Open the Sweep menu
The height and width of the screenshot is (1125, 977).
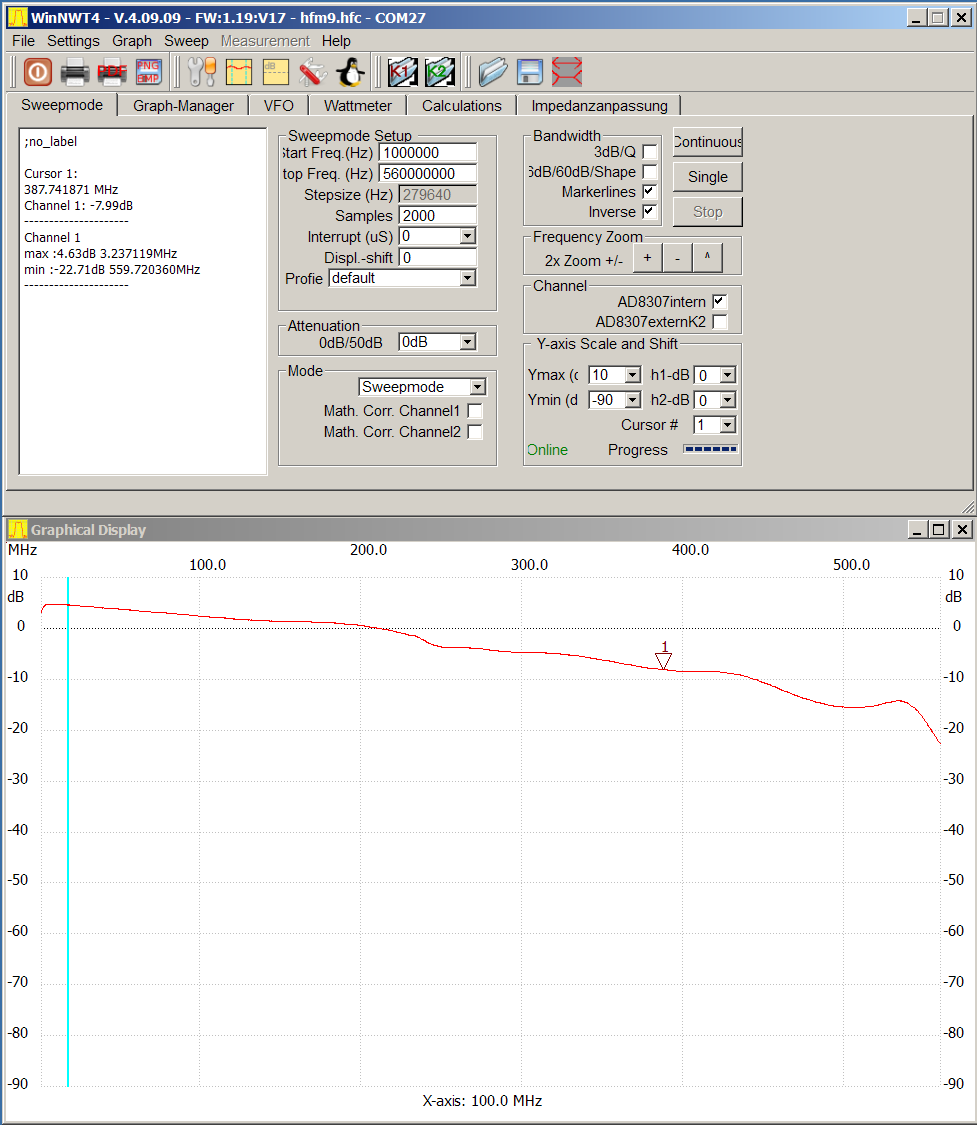coord(186,41)
